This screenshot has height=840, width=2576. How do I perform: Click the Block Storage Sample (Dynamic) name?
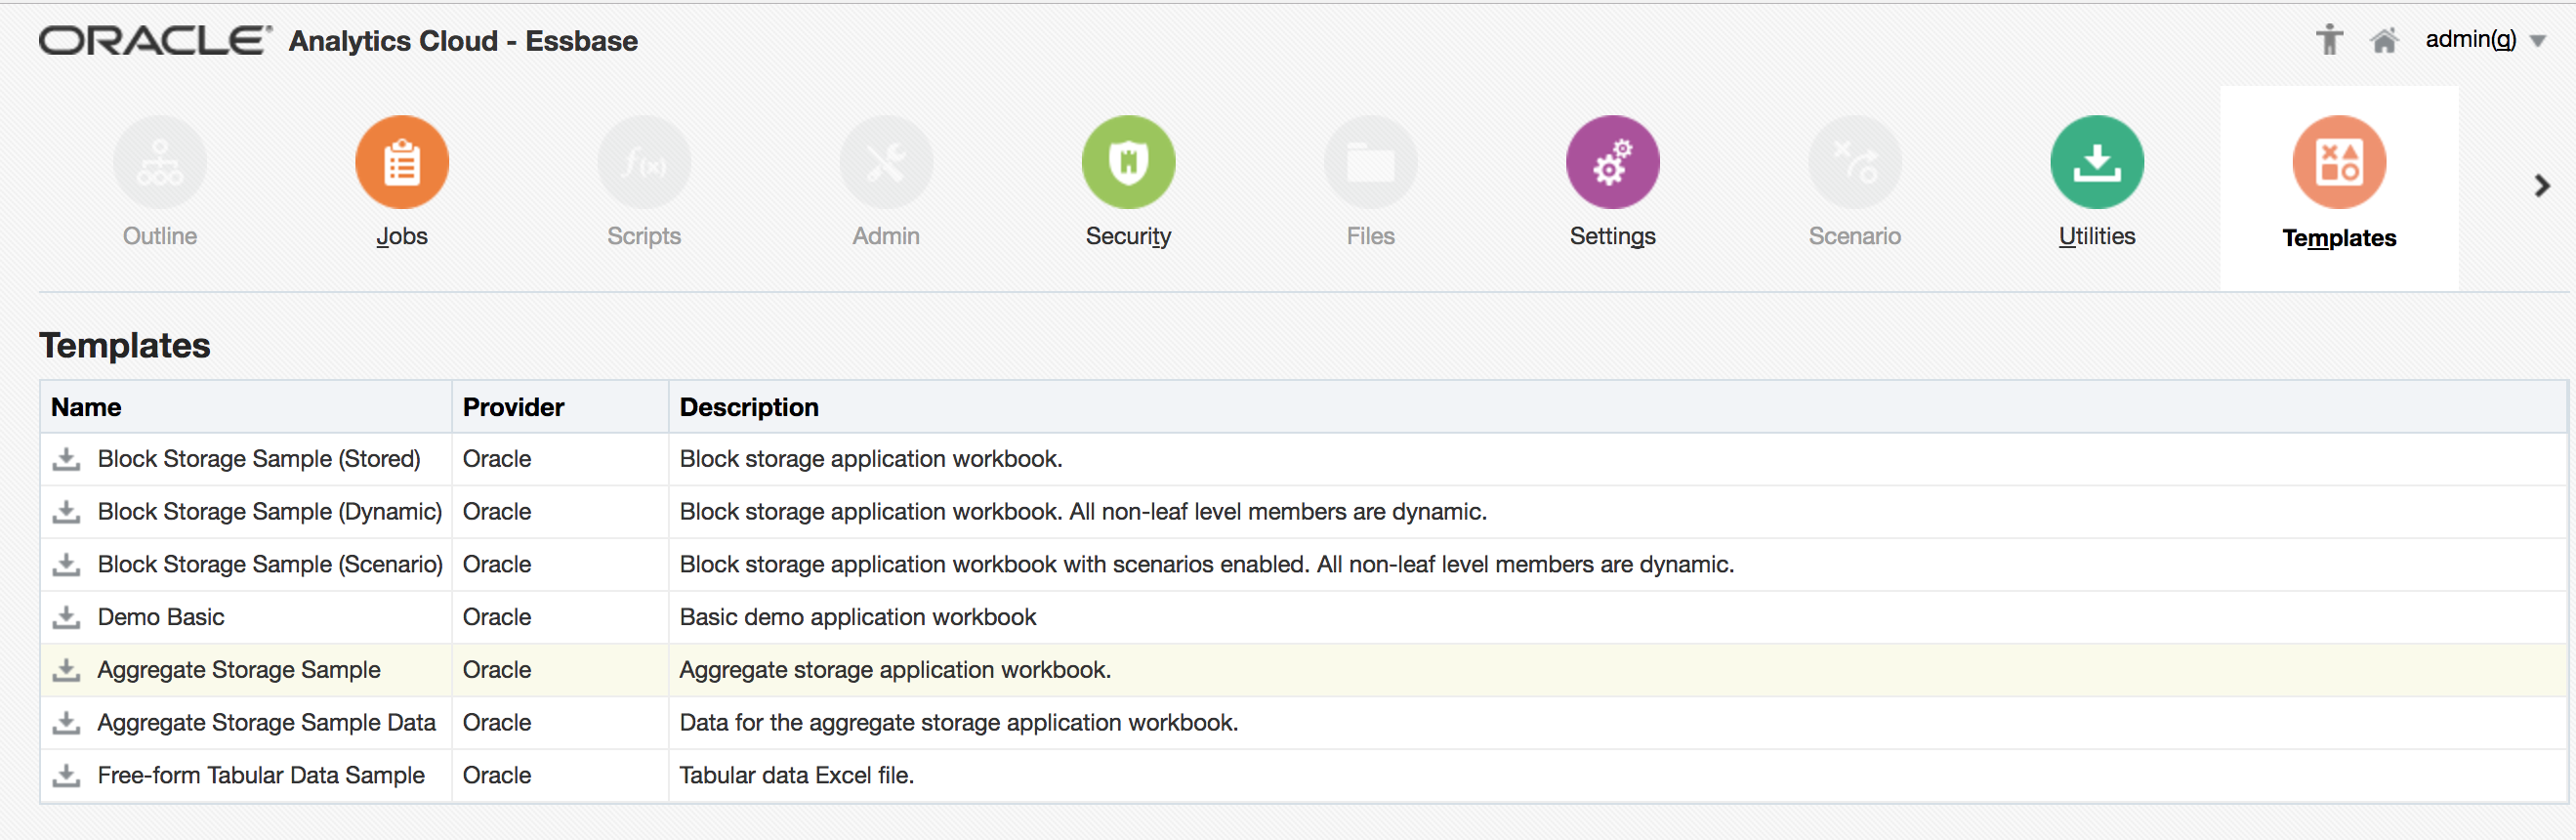(x=269, y=512)
